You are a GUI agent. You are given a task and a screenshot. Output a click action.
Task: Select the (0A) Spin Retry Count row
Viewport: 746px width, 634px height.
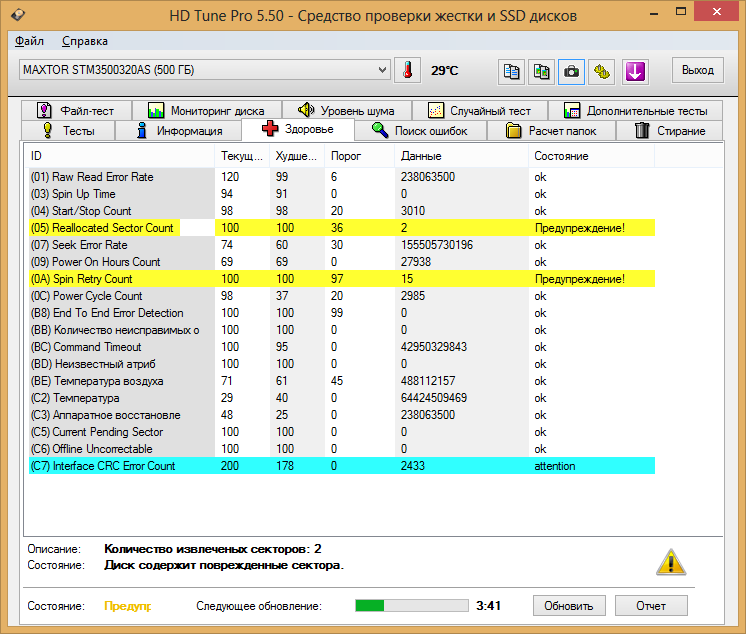pos(342,279)
